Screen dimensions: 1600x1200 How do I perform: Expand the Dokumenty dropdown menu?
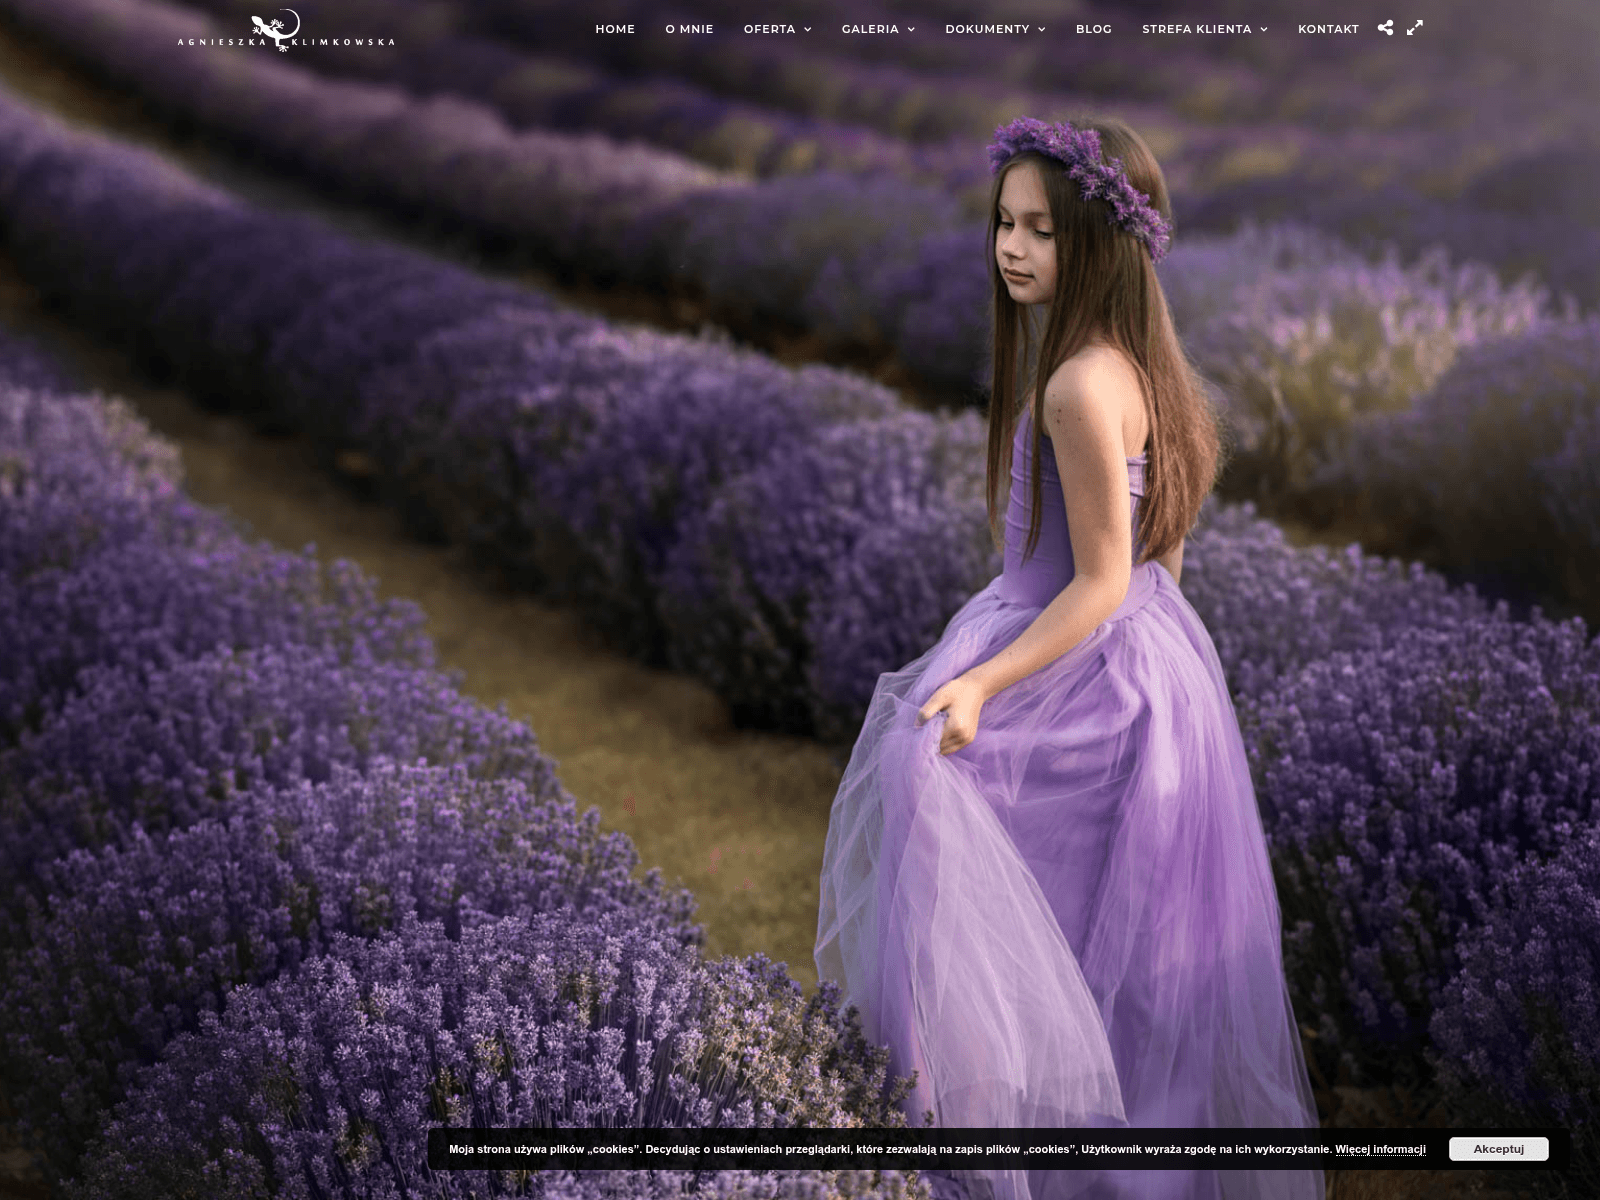click(x=995, y=29)
